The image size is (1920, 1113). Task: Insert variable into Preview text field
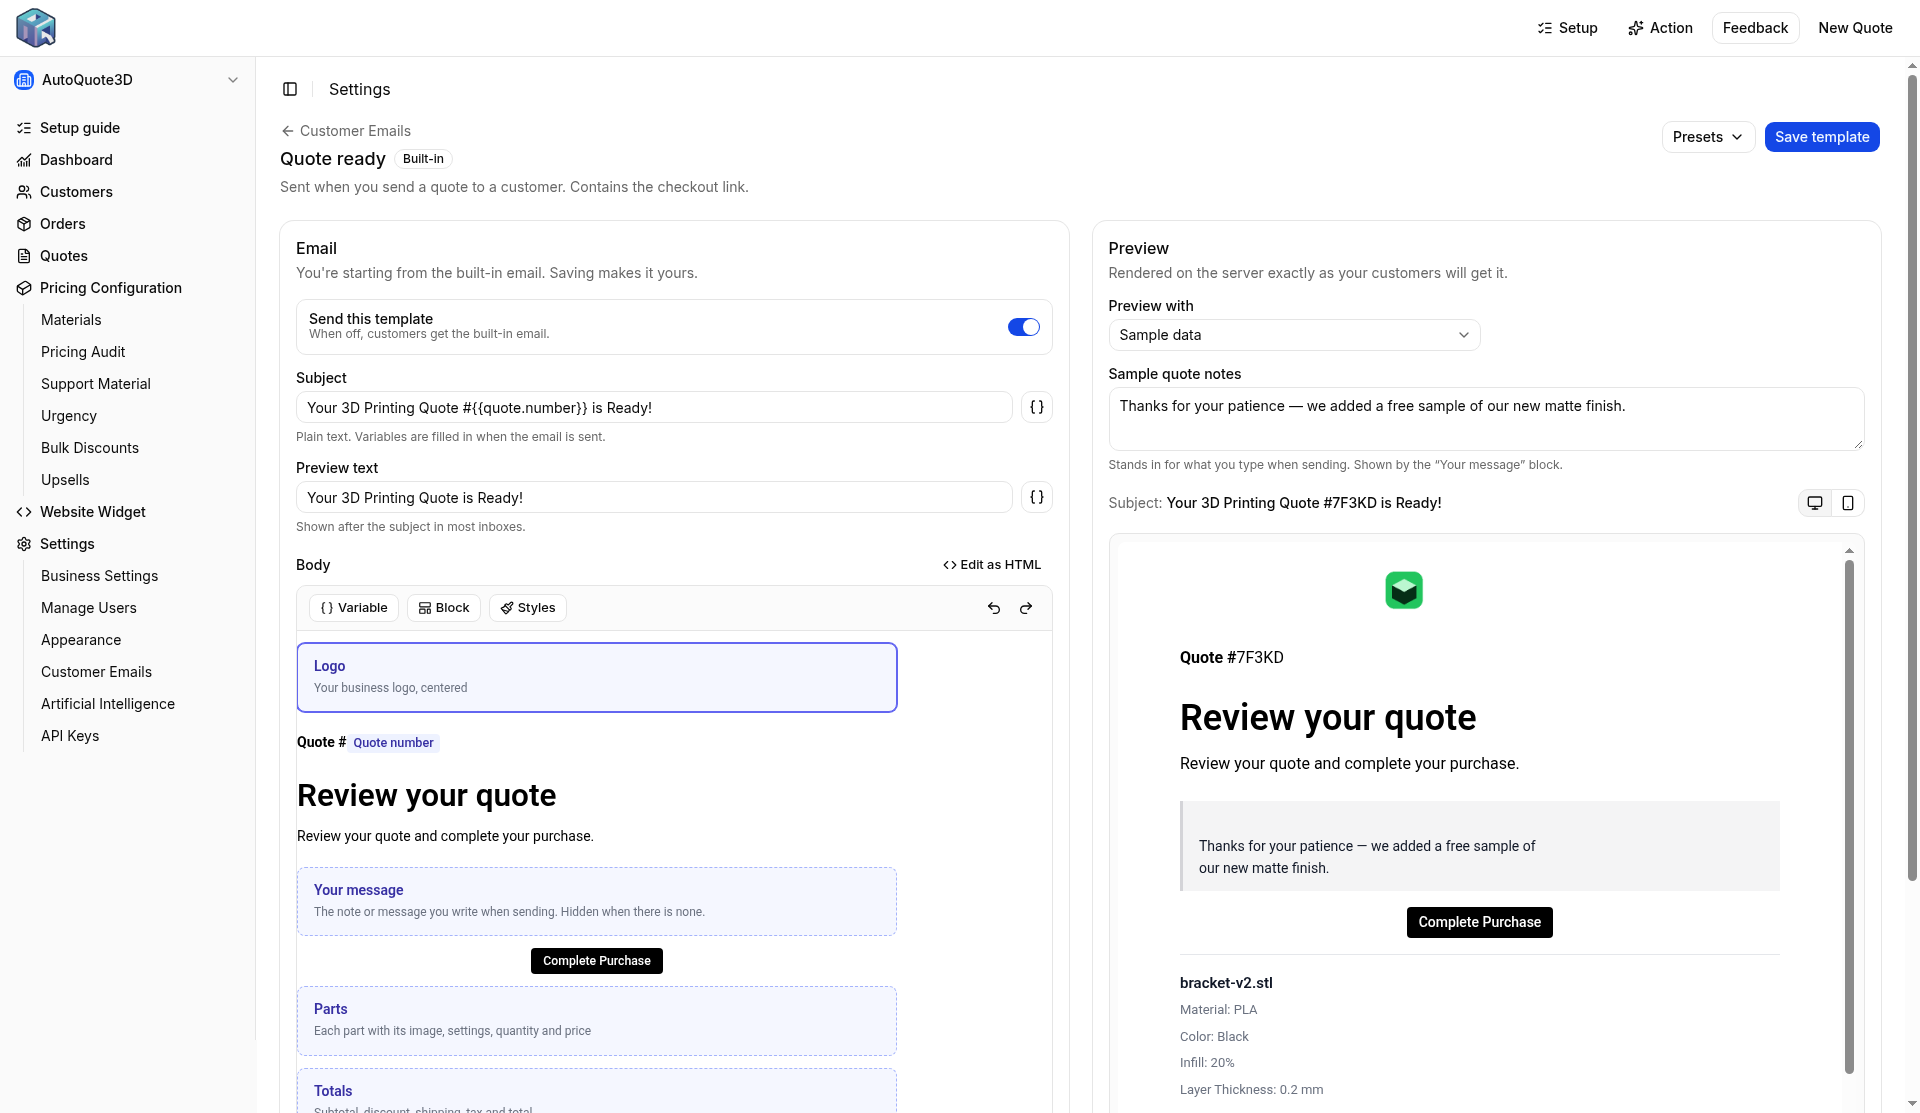[x=1037, y=497]
